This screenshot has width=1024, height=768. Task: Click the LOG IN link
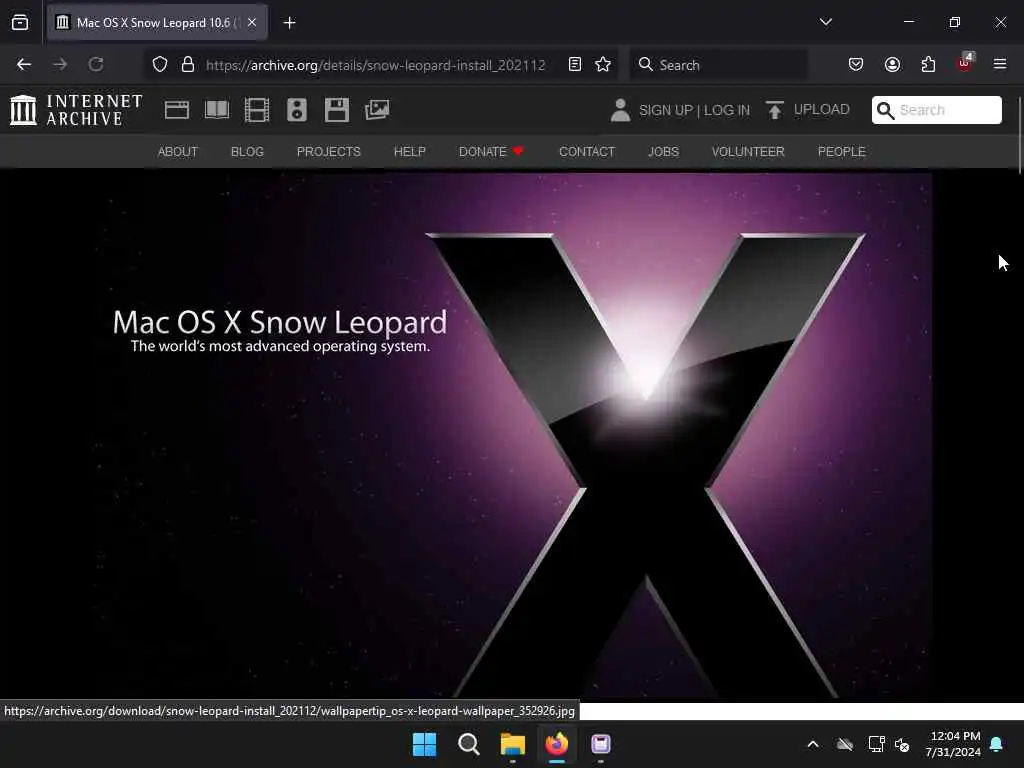click(727, 110)
